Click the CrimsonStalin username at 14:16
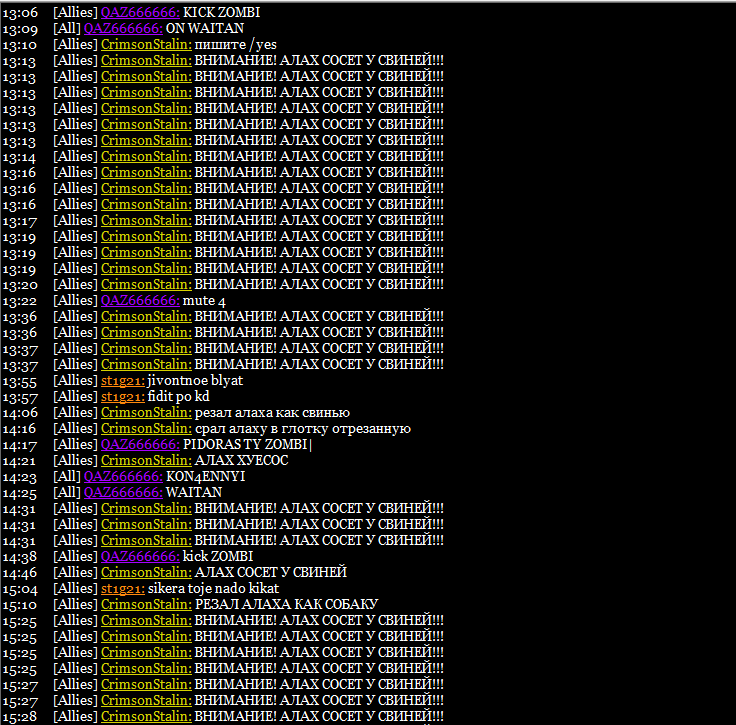Screen dimensions: 736x725 click(x=146, y=428)
